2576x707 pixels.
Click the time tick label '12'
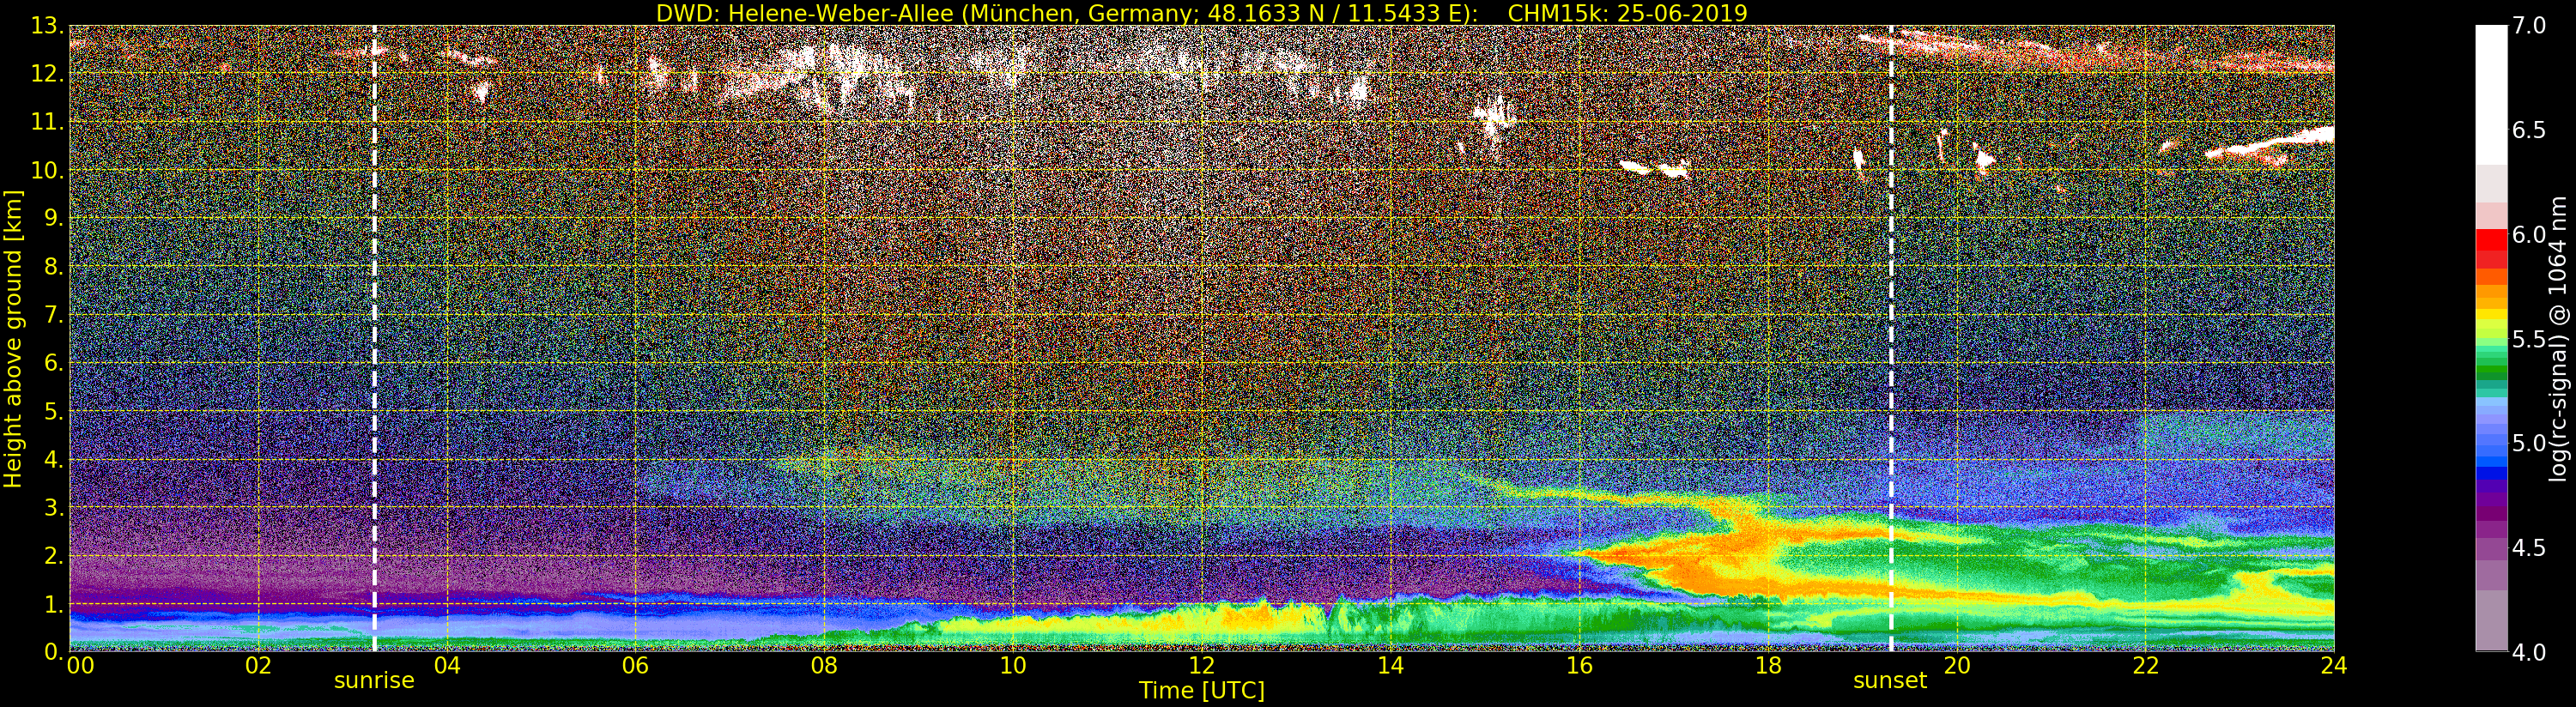pyautogui.click(x=1201, y=666)
